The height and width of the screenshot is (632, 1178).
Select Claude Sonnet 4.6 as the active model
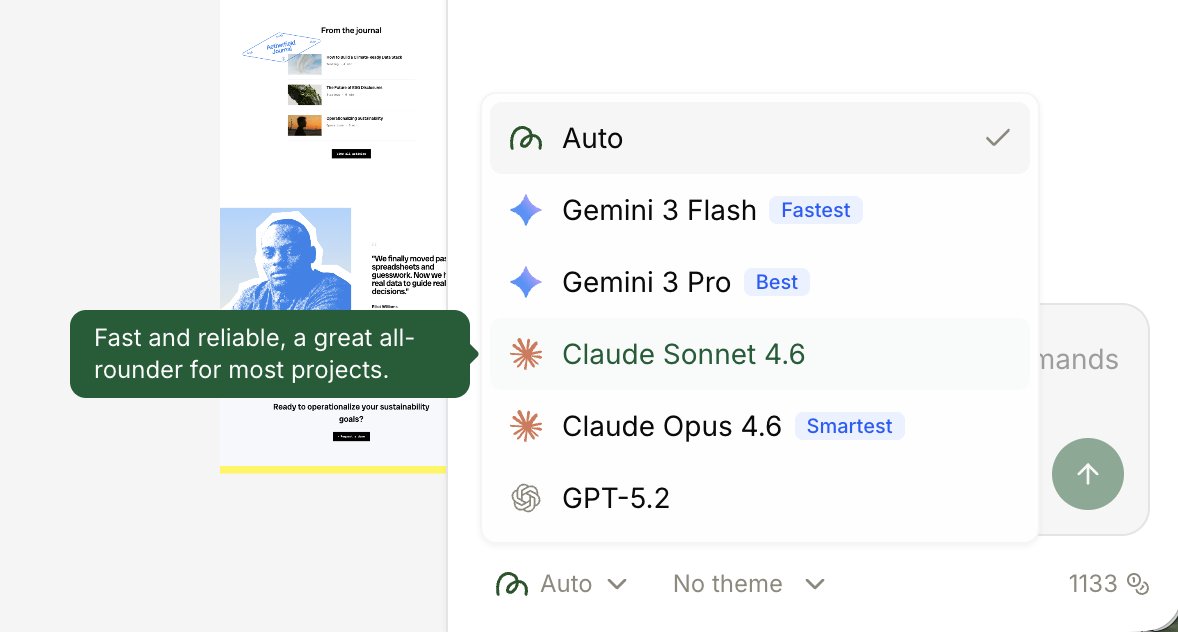coord(684,354)
